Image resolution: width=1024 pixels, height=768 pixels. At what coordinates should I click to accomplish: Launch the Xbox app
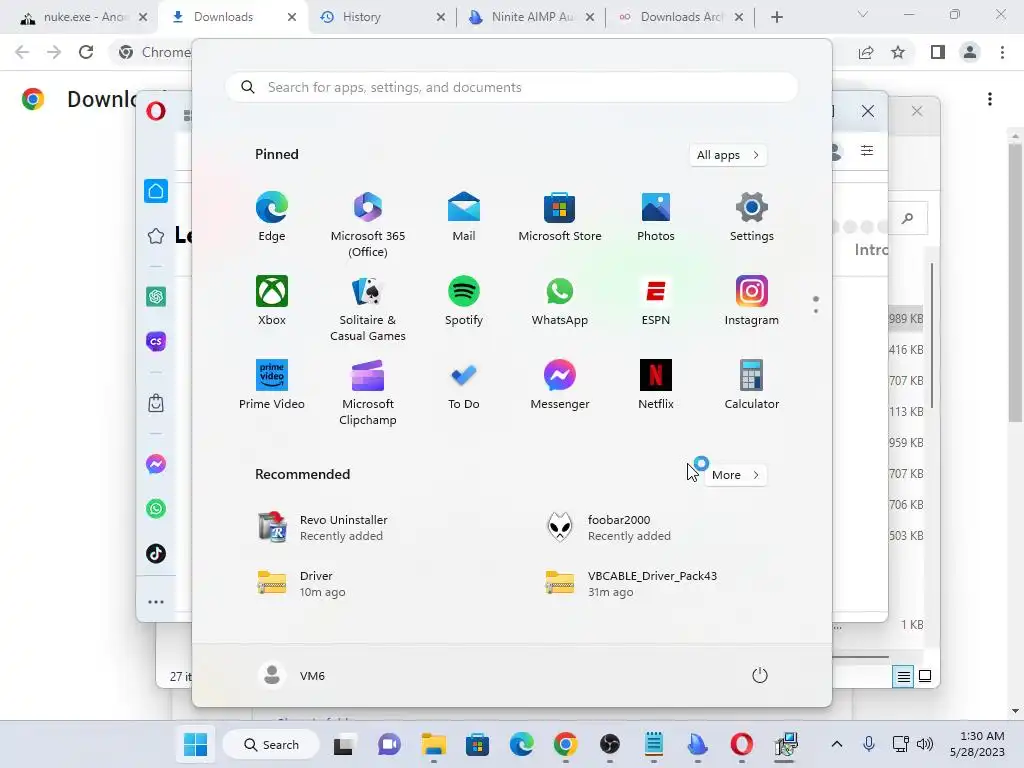tap(272, 300)
